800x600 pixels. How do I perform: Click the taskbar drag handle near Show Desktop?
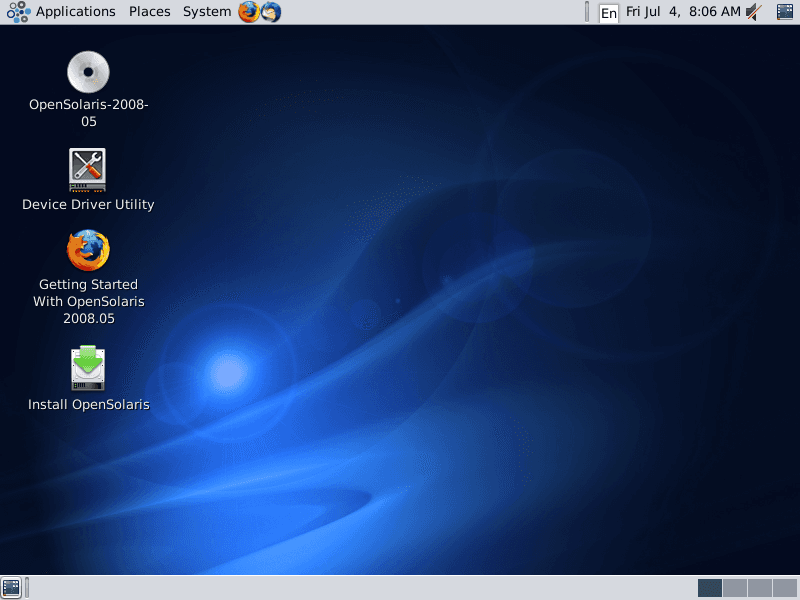coord(25,588)
